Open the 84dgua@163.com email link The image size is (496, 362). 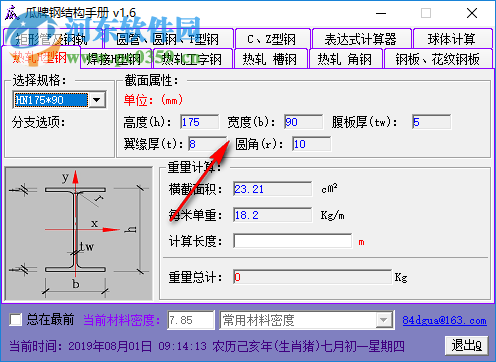[444, 320]
